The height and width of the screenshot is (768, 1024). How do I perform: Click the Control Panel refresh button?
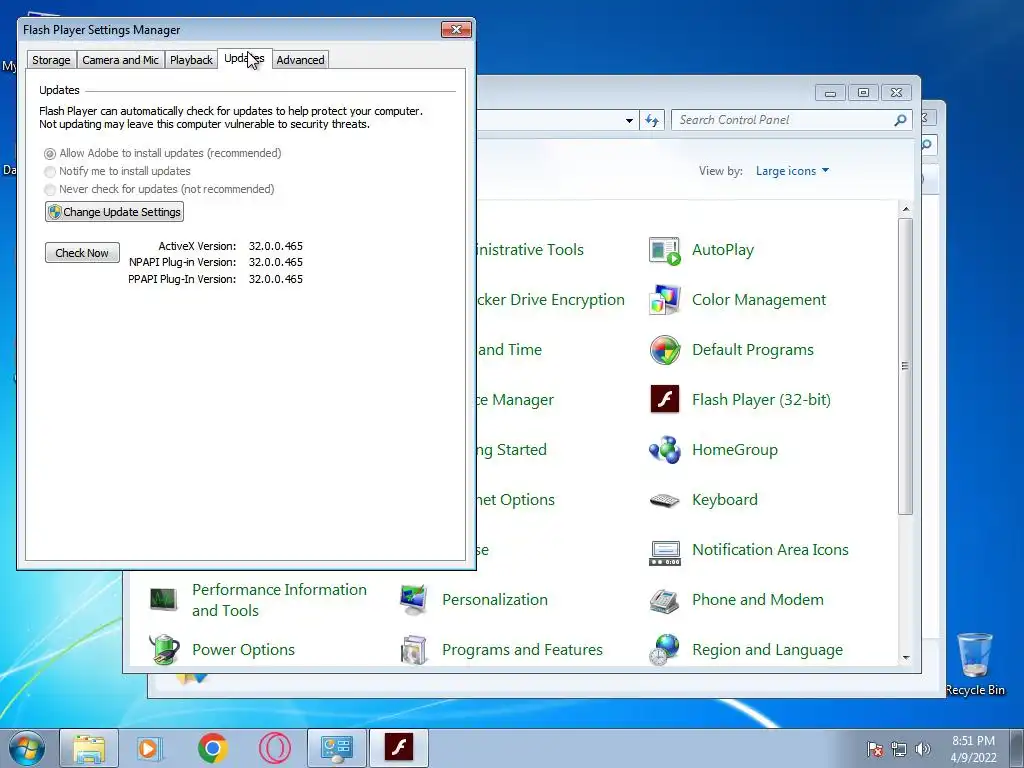[652, 120]
